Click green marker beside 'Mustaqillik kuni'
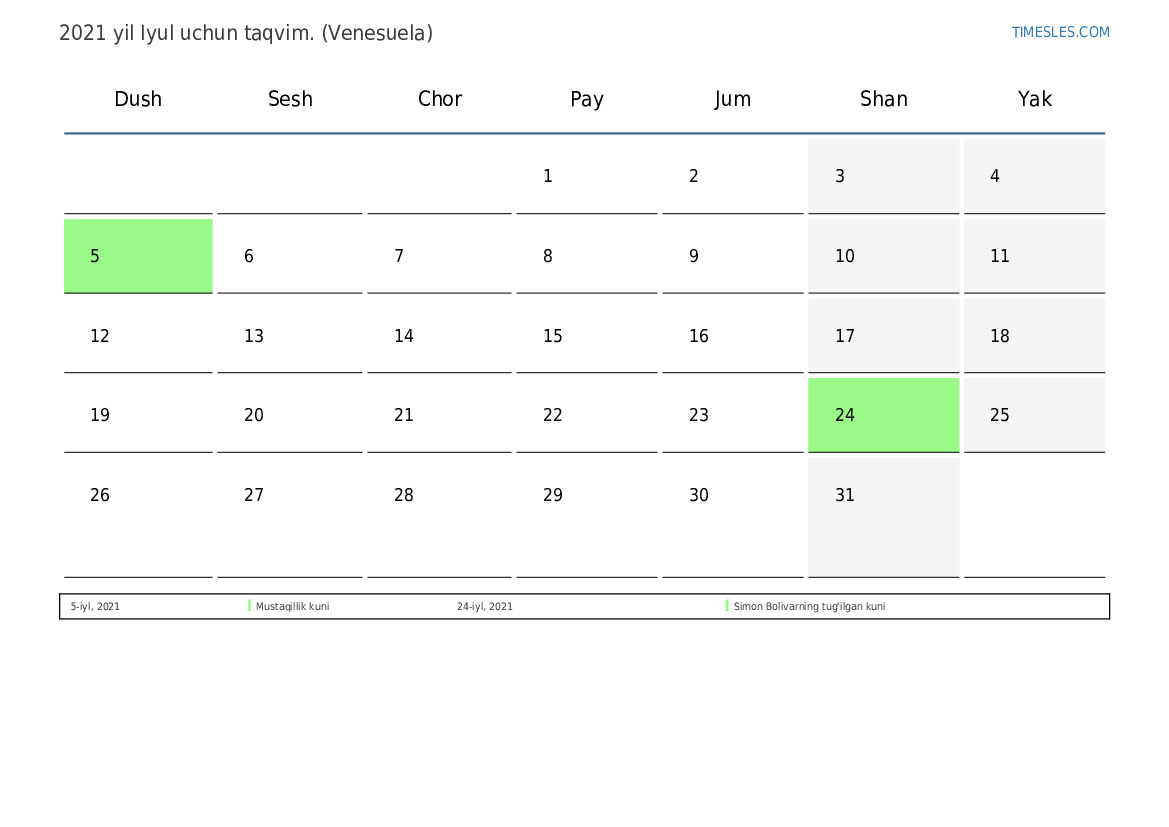Viewport: 1169px width, 827px height. click(x=249, y=606)
